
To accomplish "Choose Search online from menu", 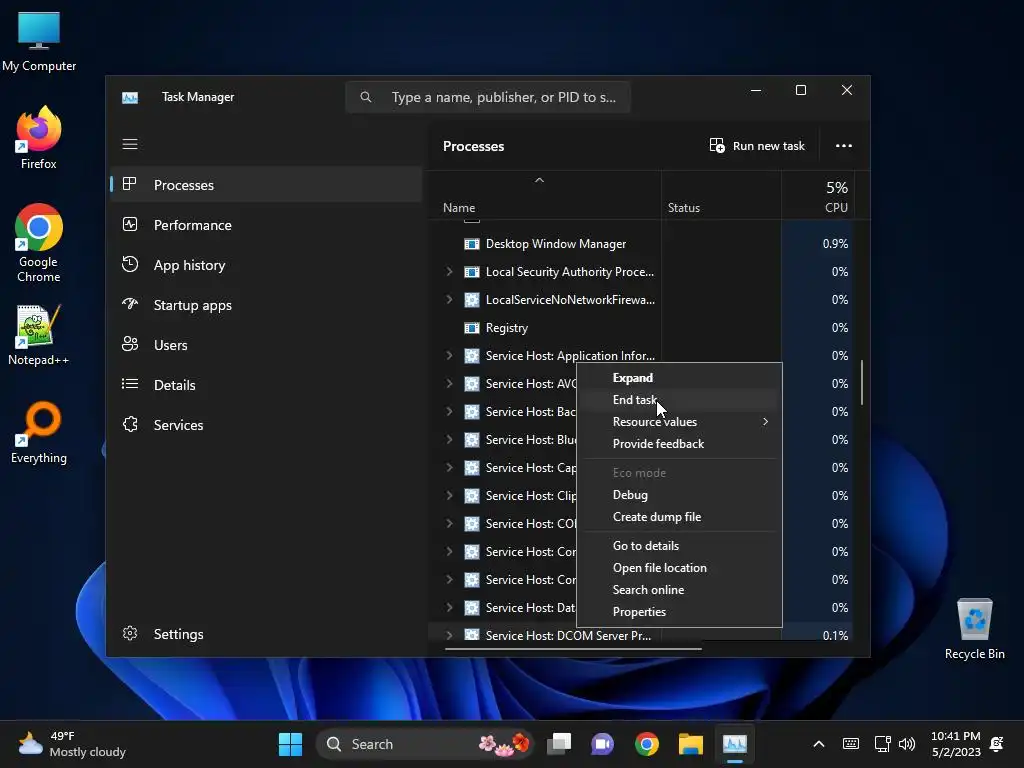I will tap(679, 590).
